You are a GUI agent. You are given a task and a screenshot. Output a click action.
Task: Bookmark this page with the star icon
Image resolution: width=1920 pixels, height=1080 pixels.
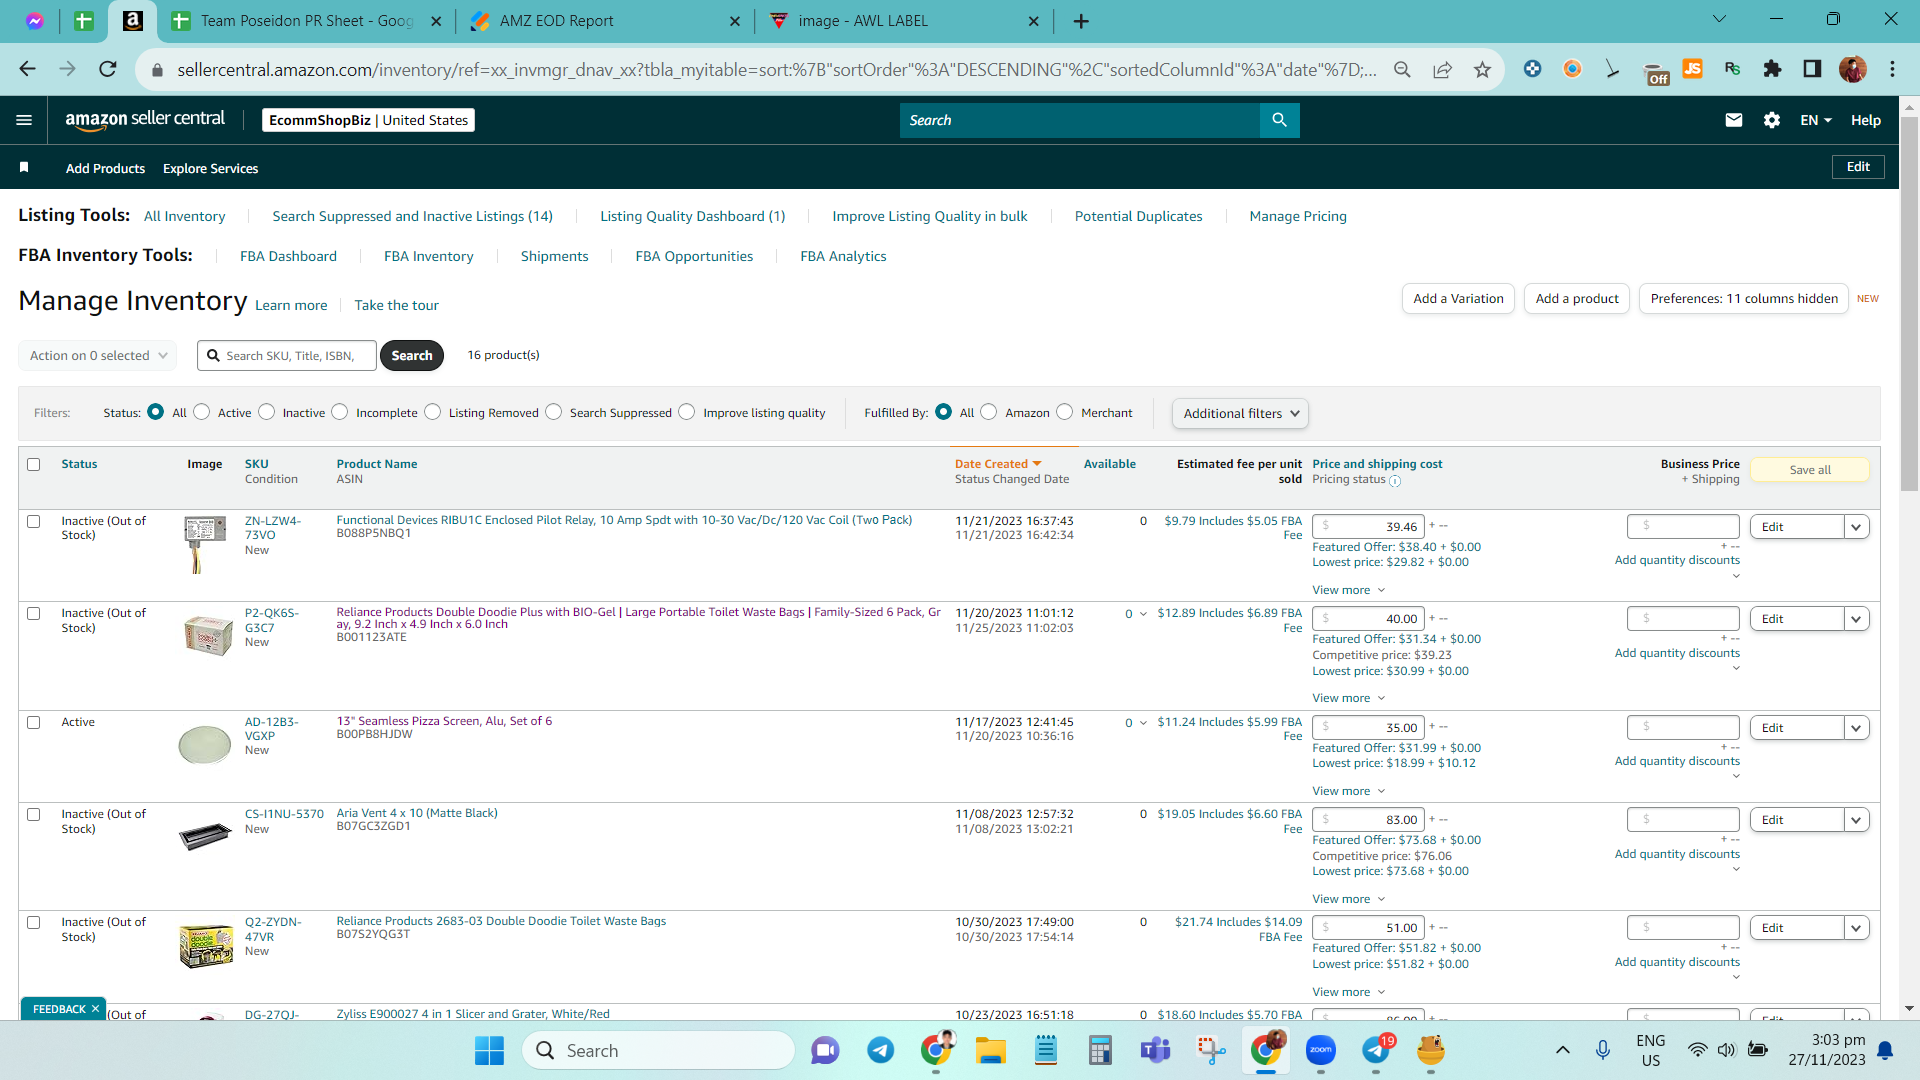click(x=1482, y=69)
